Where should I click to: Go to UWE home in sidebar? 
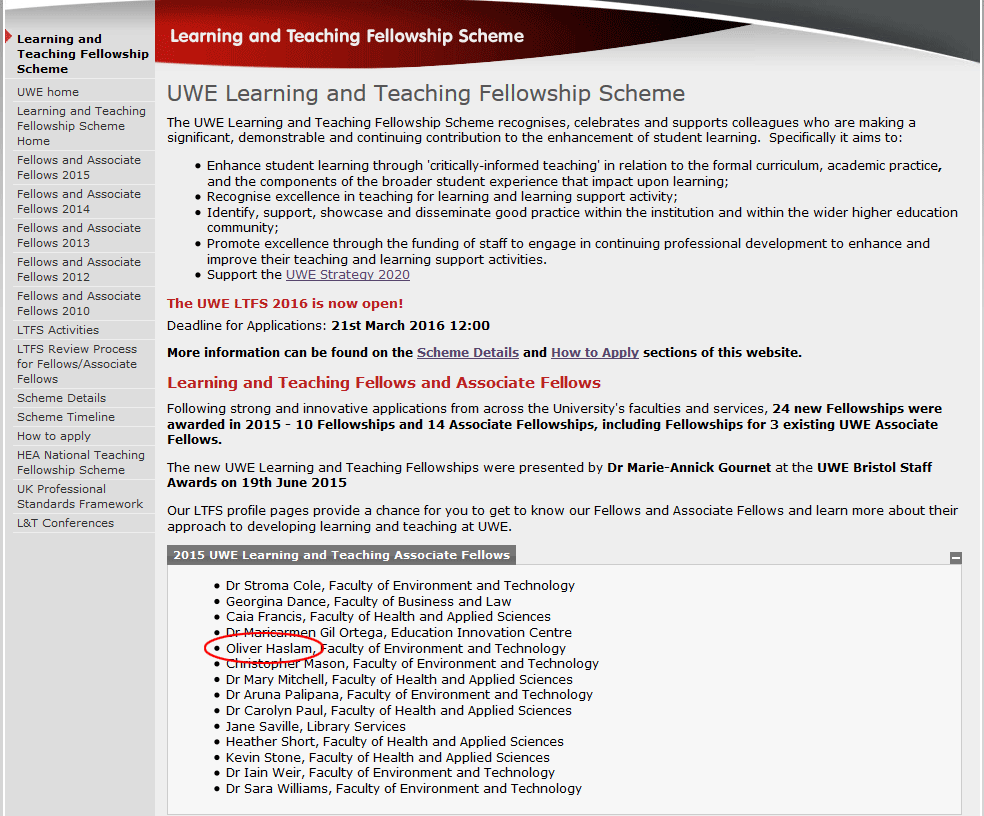pos(48,92)
